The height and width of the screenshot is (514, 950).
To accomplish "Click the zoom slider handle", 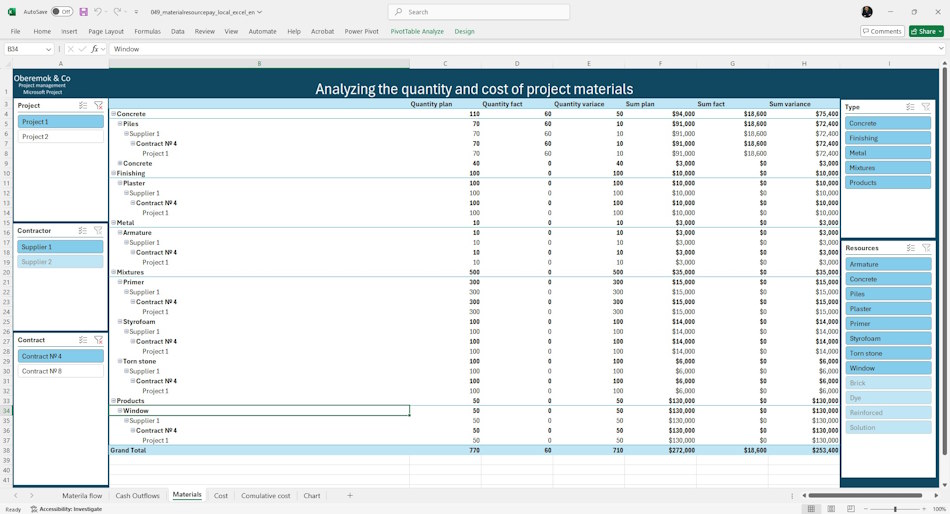I will pos(895,509).
